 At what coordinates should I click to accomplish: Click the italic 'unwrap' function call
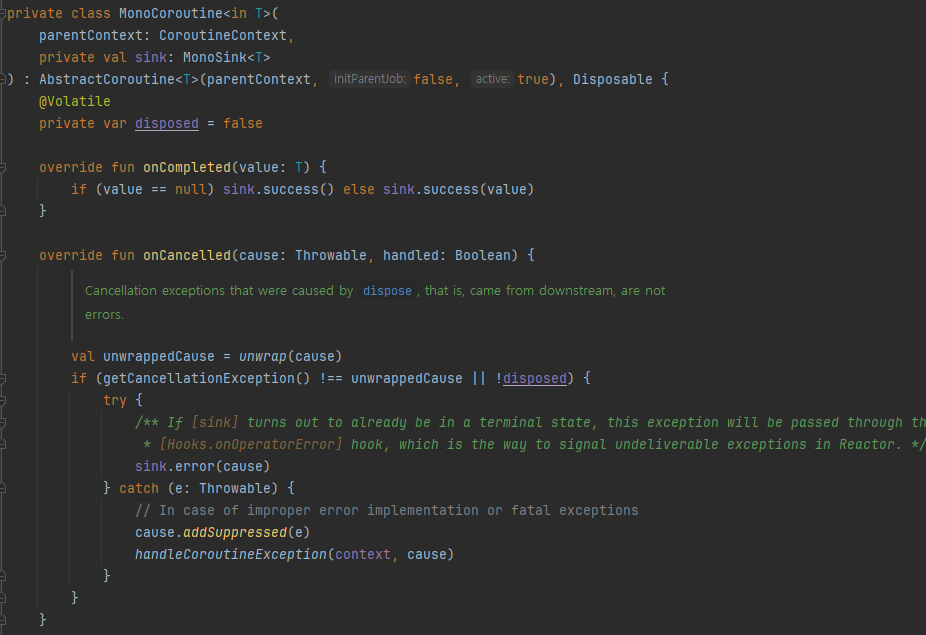pos(262,357)
